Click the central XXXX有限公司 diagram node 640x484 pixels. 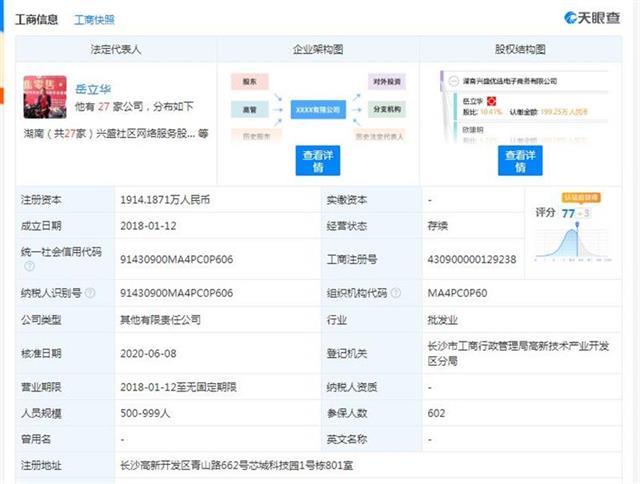tap(318, 109)
